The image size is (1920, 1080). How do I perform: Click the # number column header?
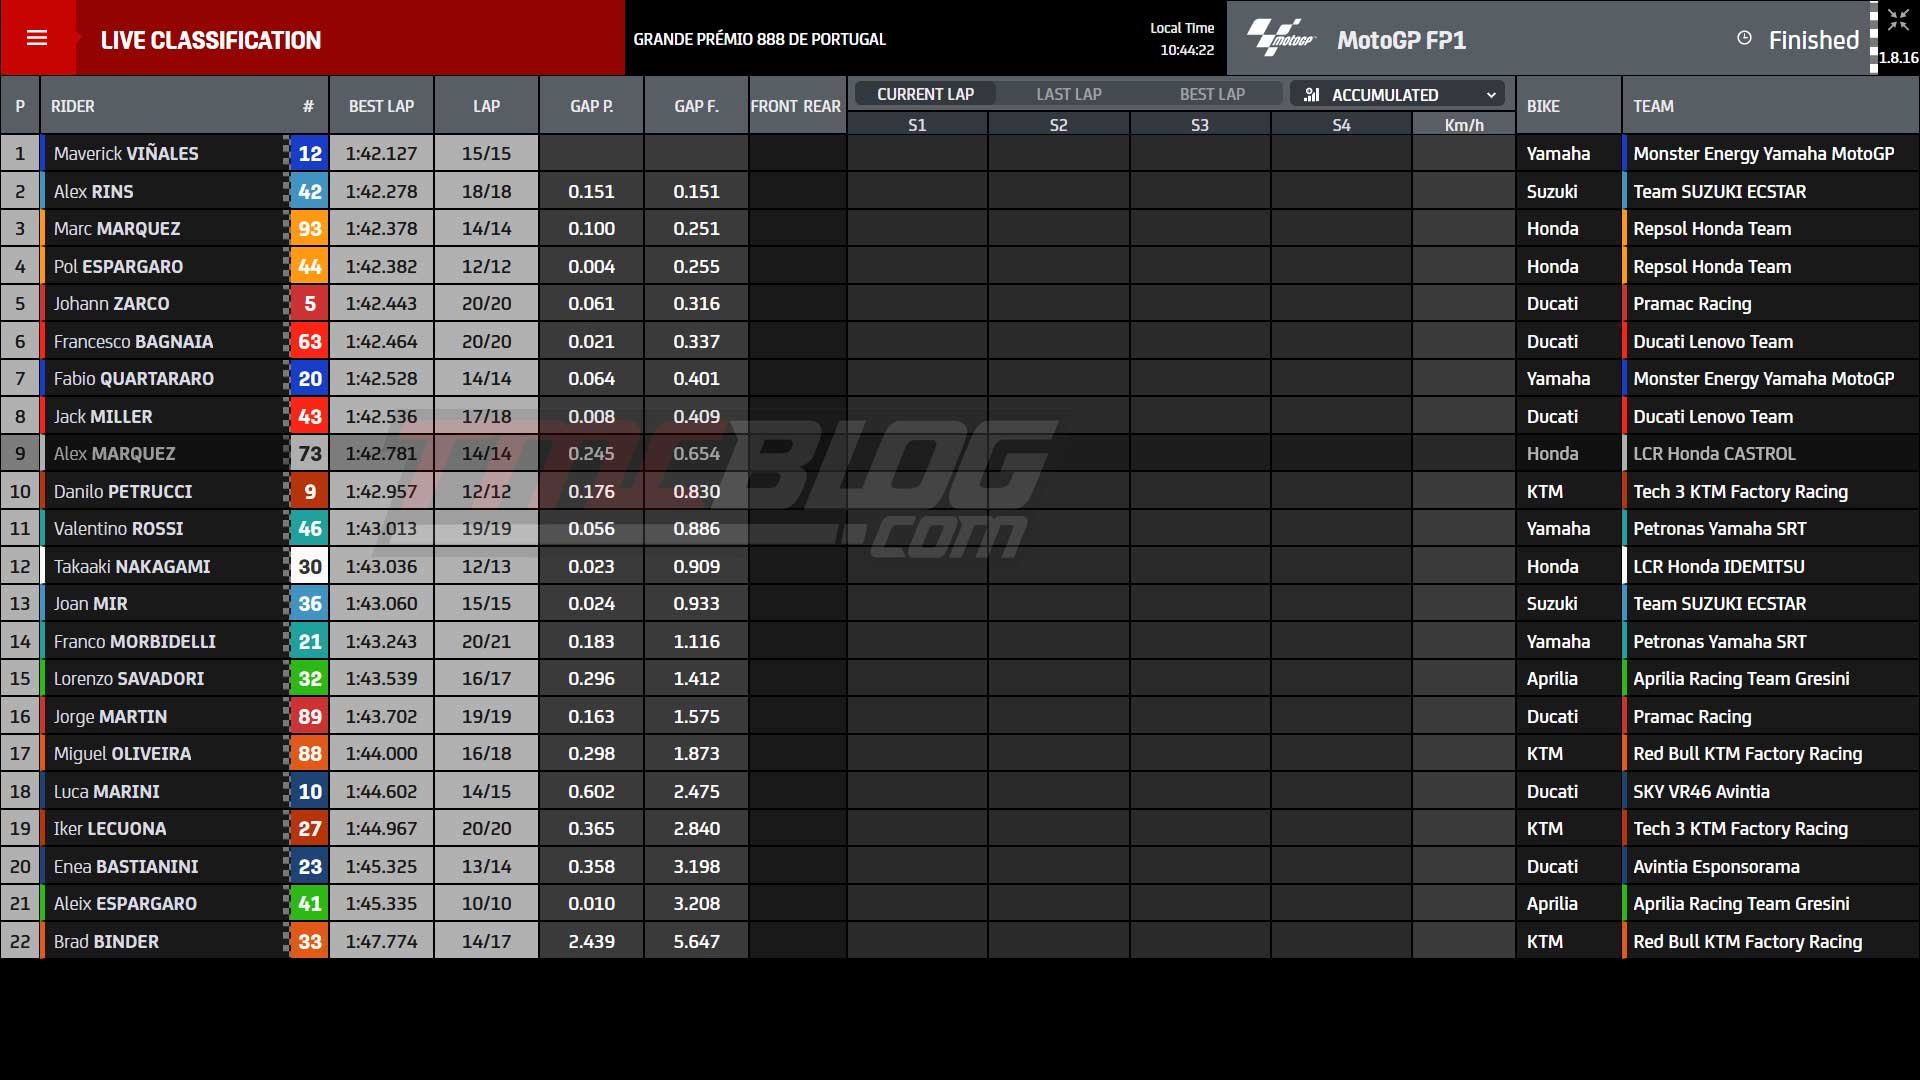[x=308, y=106]
